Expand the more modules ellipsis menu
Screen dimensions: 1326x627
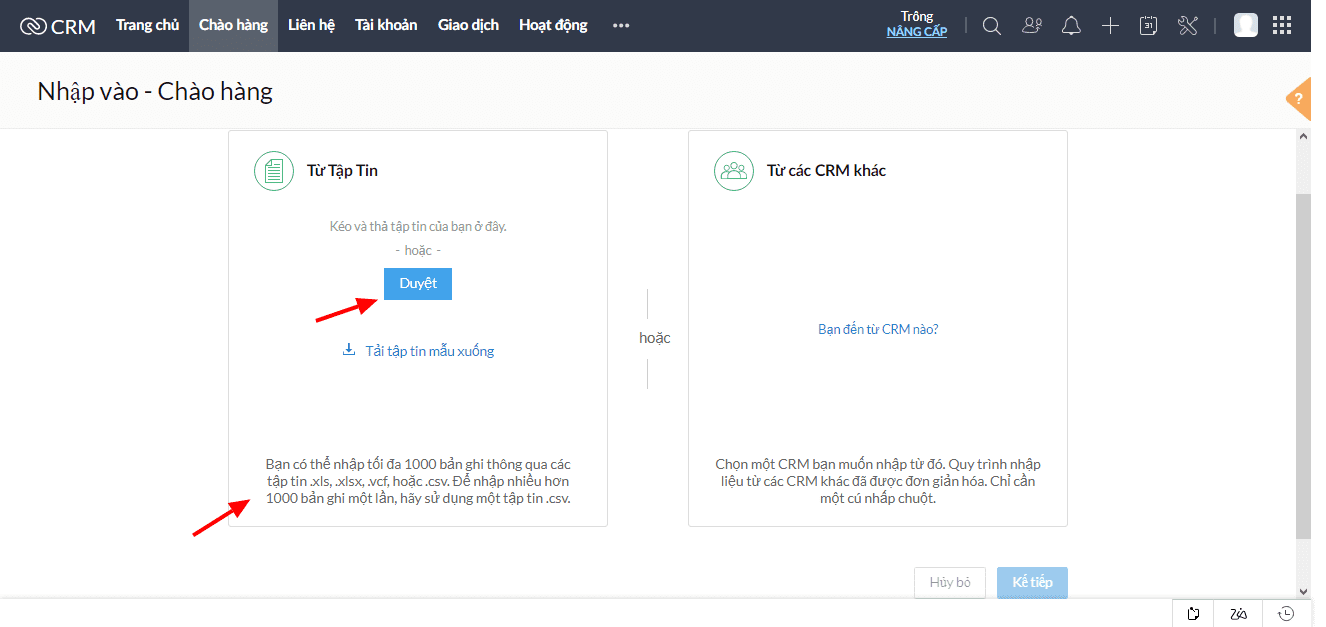[x=621, y=26]
